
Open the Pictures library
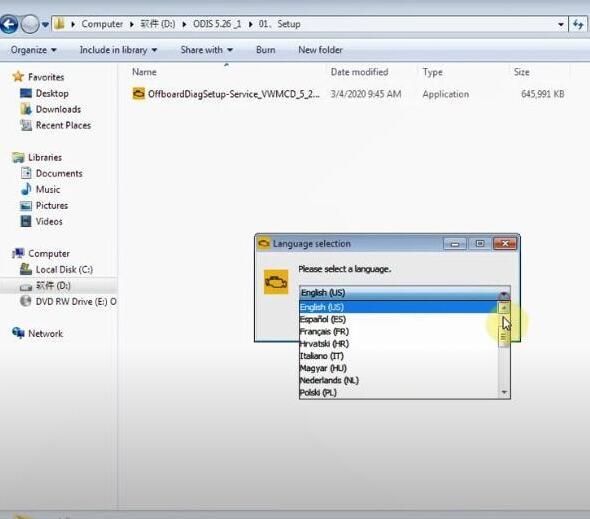click(52, 205)
